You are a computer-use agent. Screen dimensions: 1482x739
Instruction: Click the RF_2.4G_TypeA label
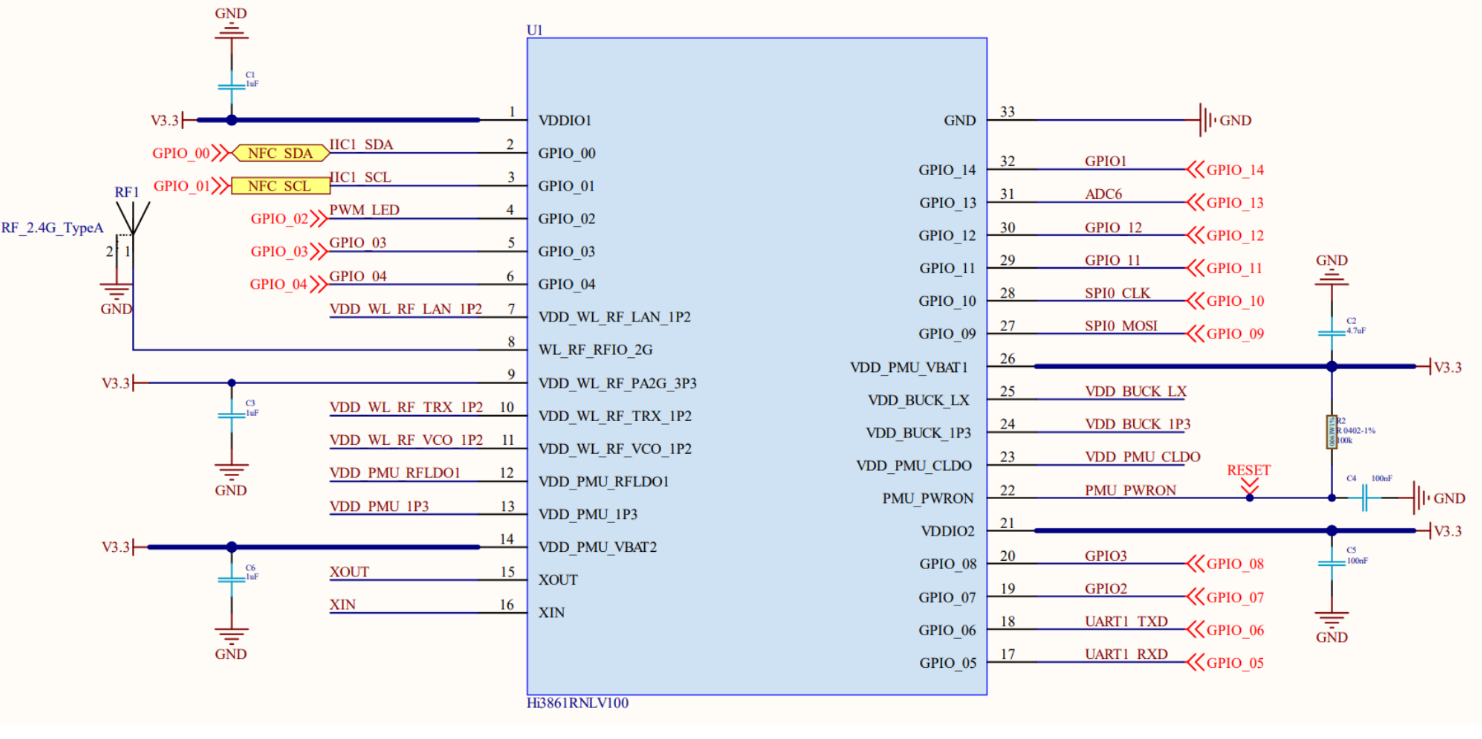pyautogui.click(x=52, y=228)
